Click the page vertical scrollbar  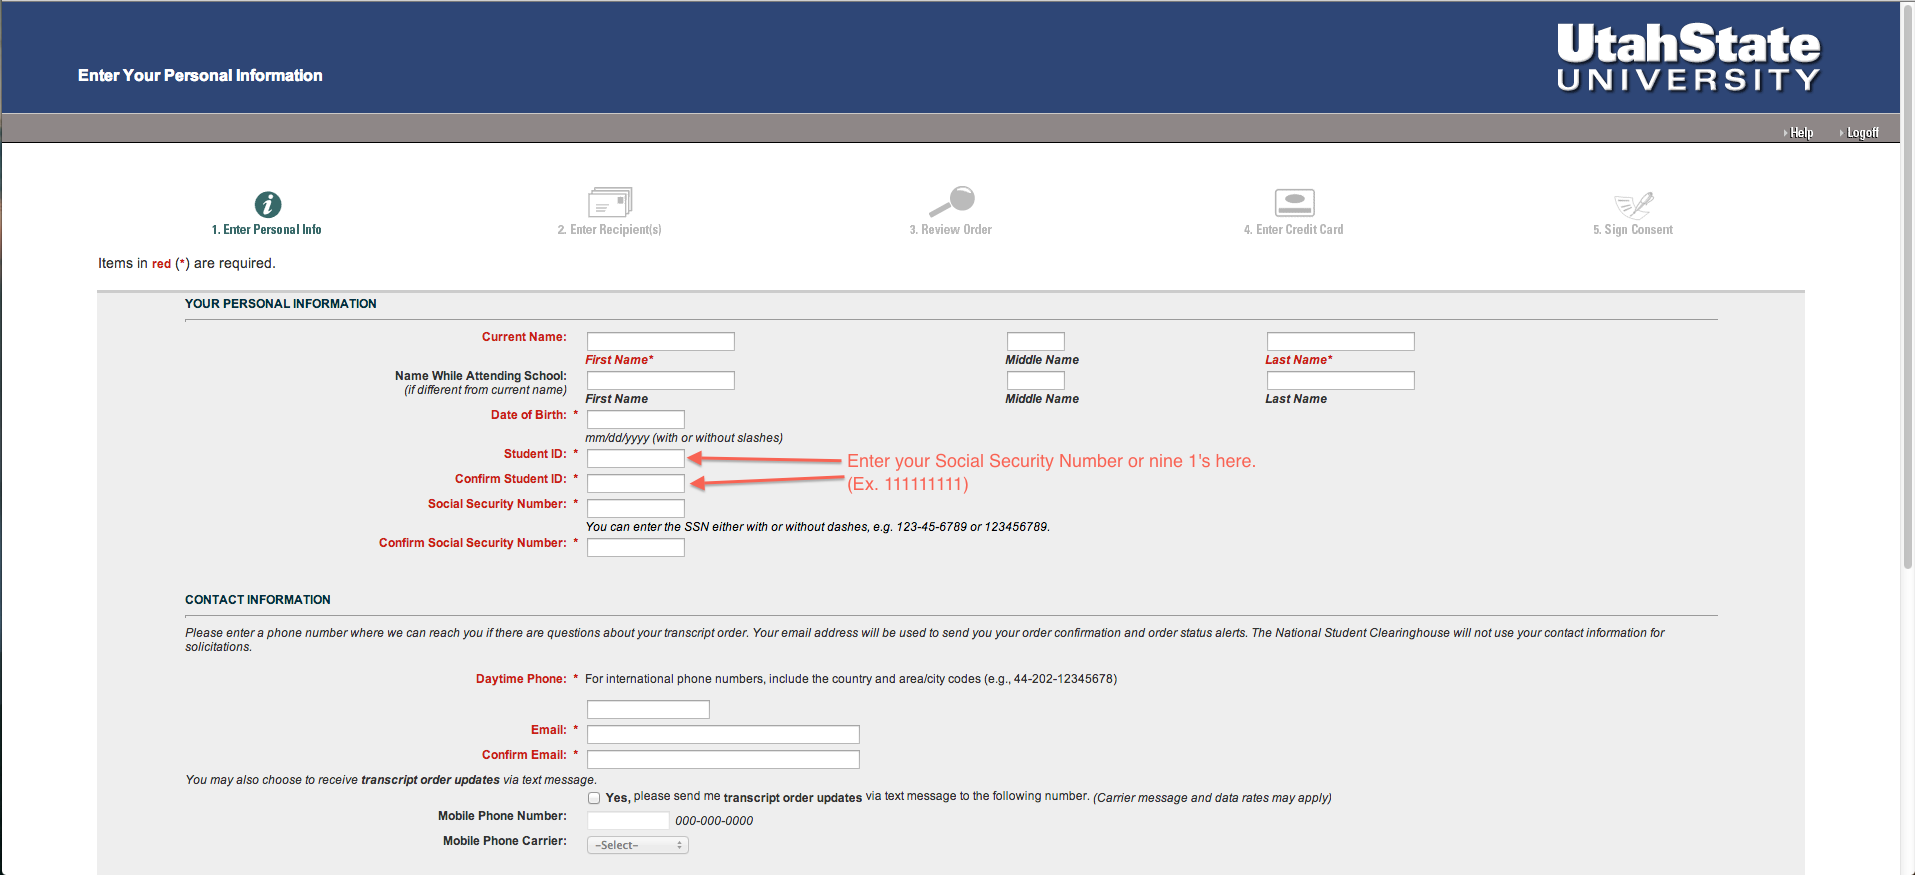[1907, 300]
